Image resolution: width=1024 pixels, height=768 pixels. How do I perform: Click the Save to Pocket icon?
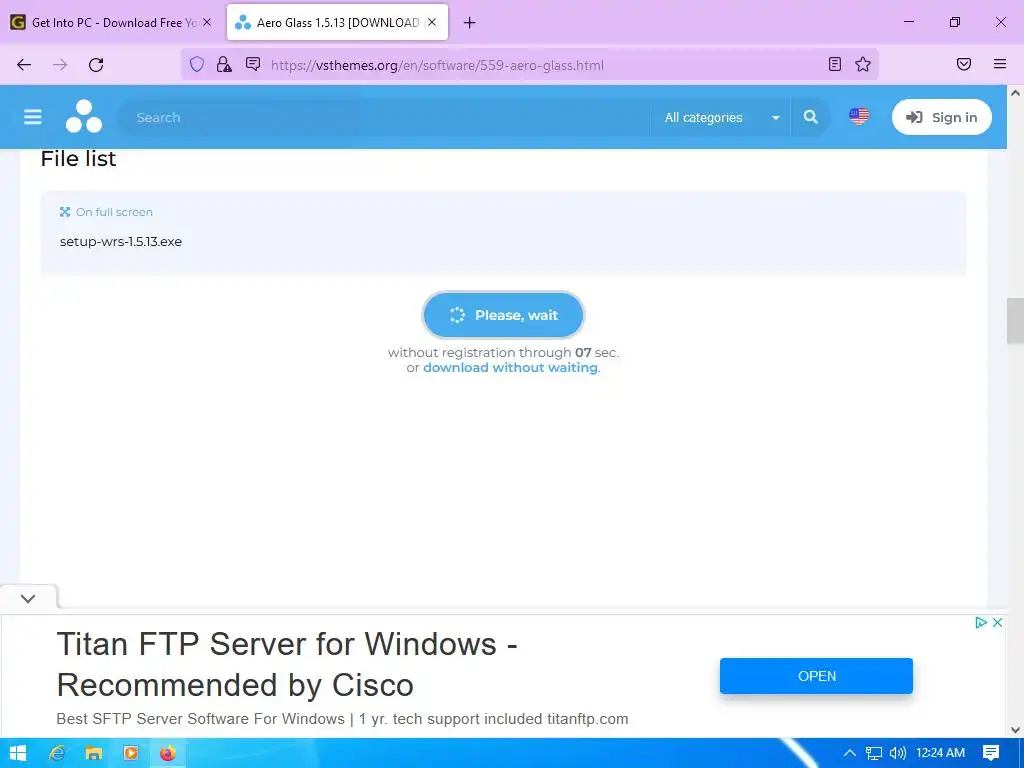[964, 64]
